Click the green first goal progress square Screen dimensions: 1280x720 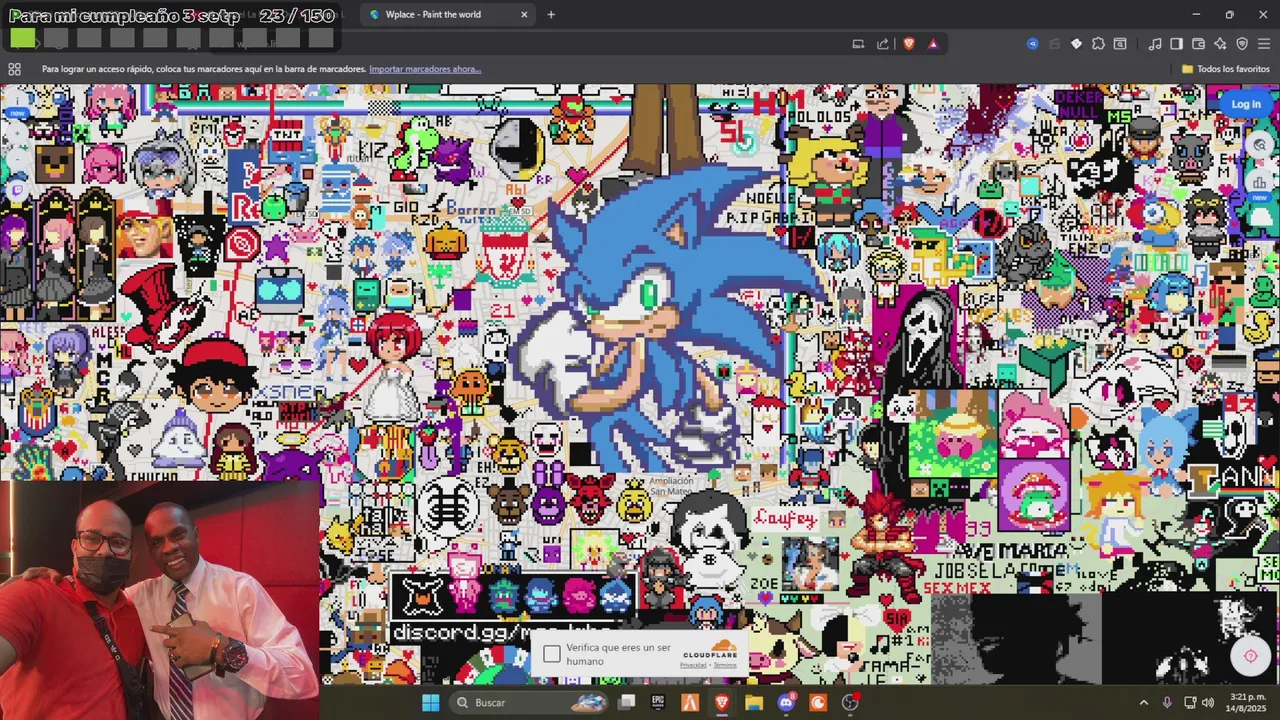[23, 38]
